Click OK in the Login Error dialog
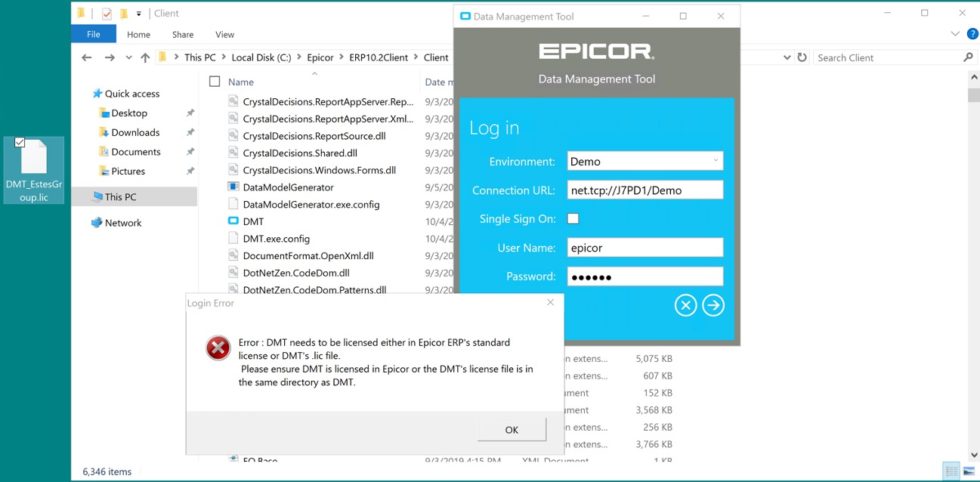Image resolution: width=980 pixels, height=482 pixels. (511, 429)
